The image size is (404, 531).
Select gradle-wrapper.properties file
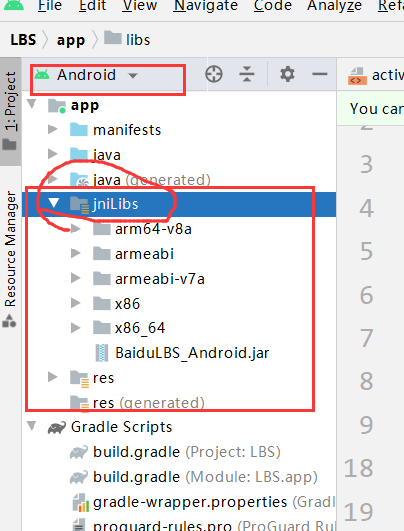(179, 502)
